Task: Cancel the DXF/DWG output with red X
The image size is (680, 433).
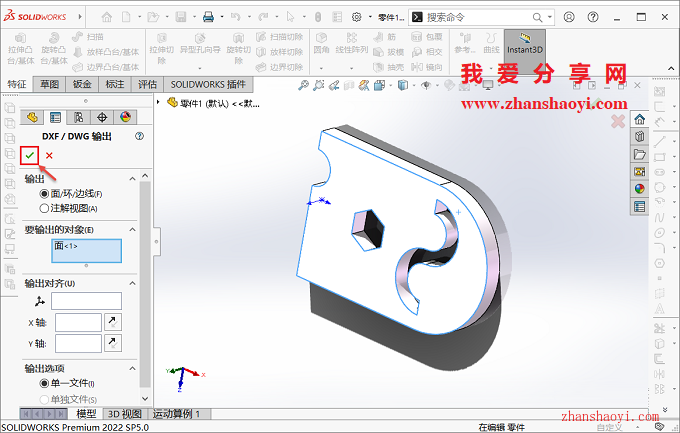Action: [49, 155]
